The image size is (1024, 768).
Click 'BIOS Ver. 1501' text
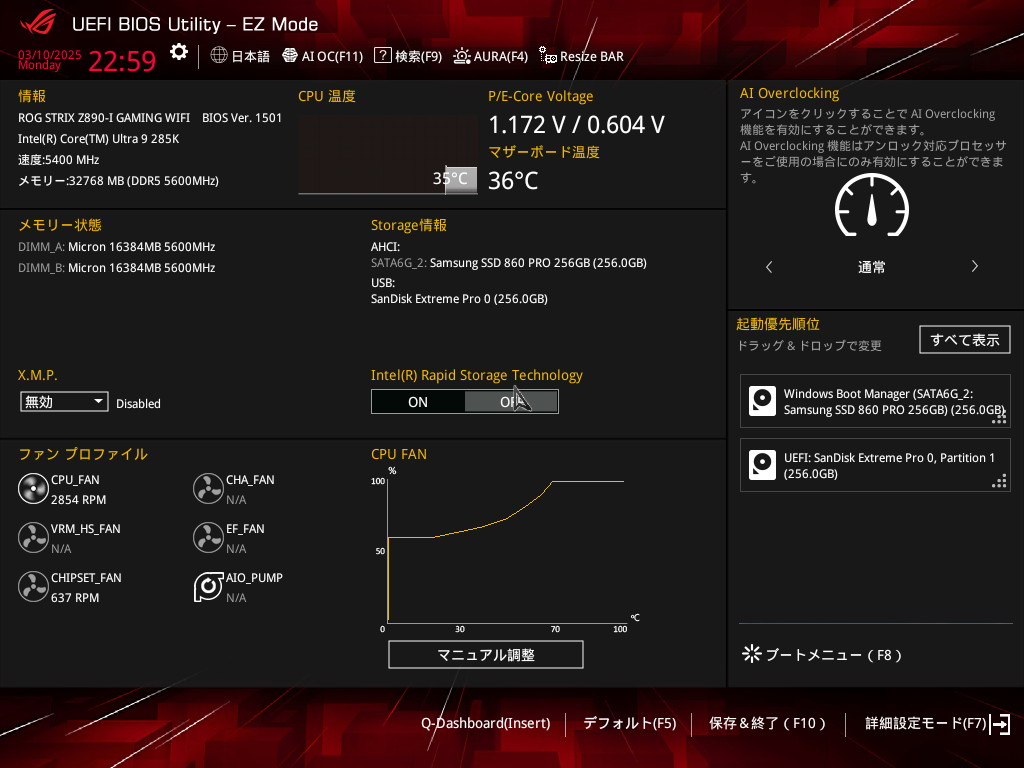click(242, 118)
